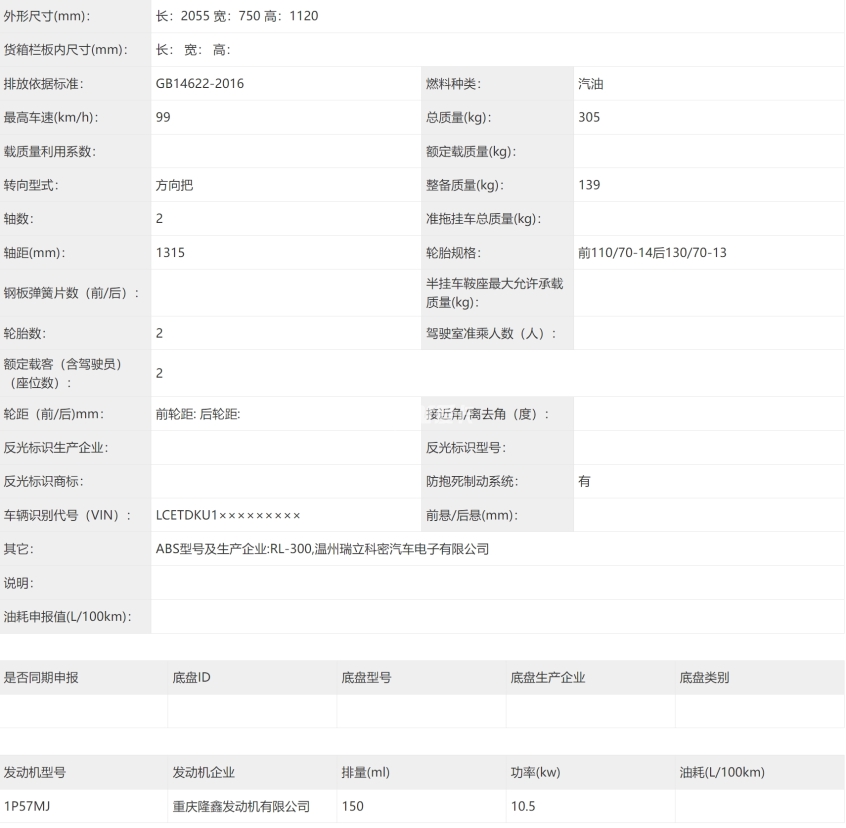
Task: Select the wheelbase value 1315
Action: point(170,252)
